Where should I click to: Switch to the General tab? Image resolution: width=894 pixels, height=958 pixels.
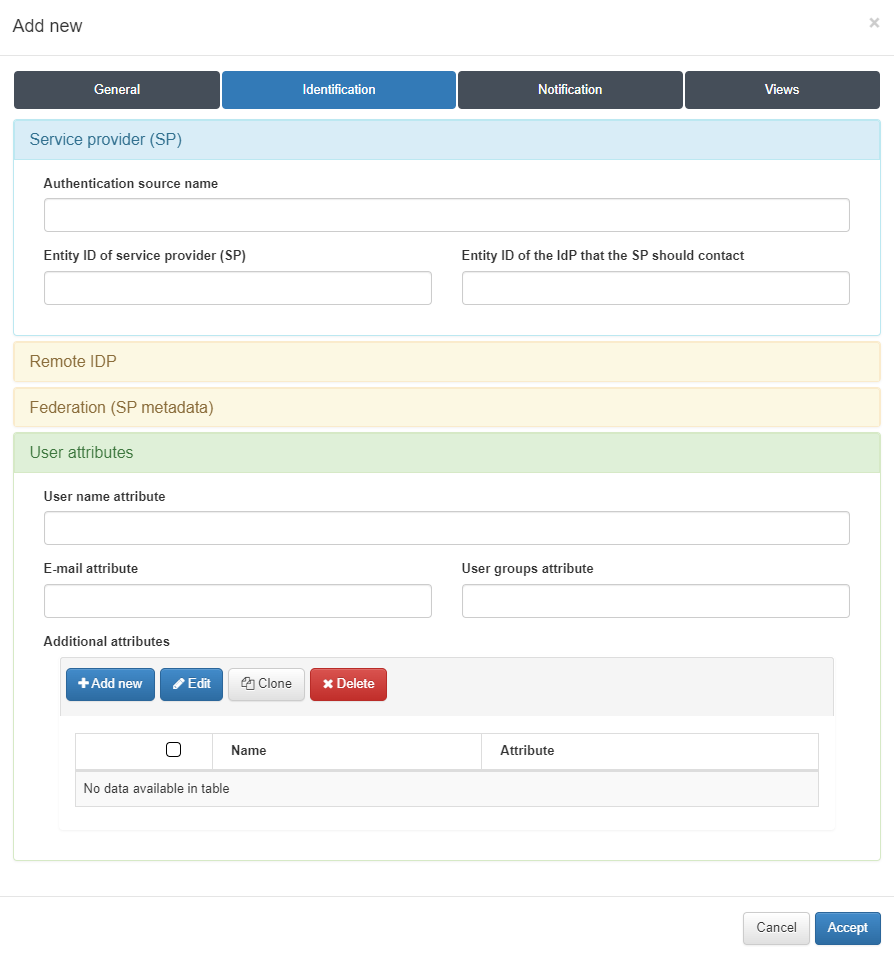tap(117, 90)
